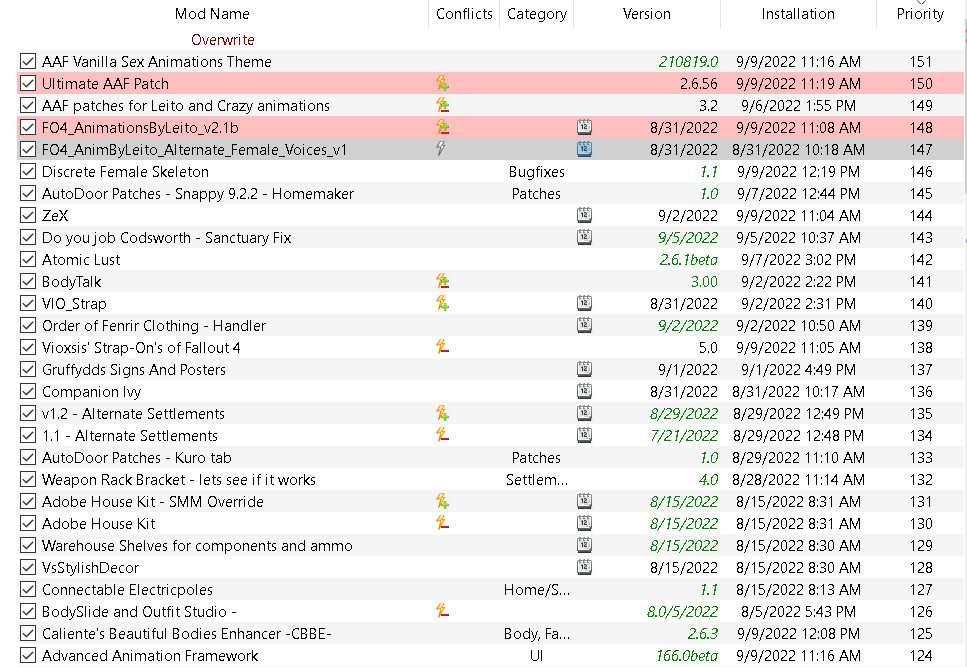The height and width of the screenshot is (667, 967).
Task: Toggle BodyTalk mod checkbox
Action: click(x=28, y=282)
